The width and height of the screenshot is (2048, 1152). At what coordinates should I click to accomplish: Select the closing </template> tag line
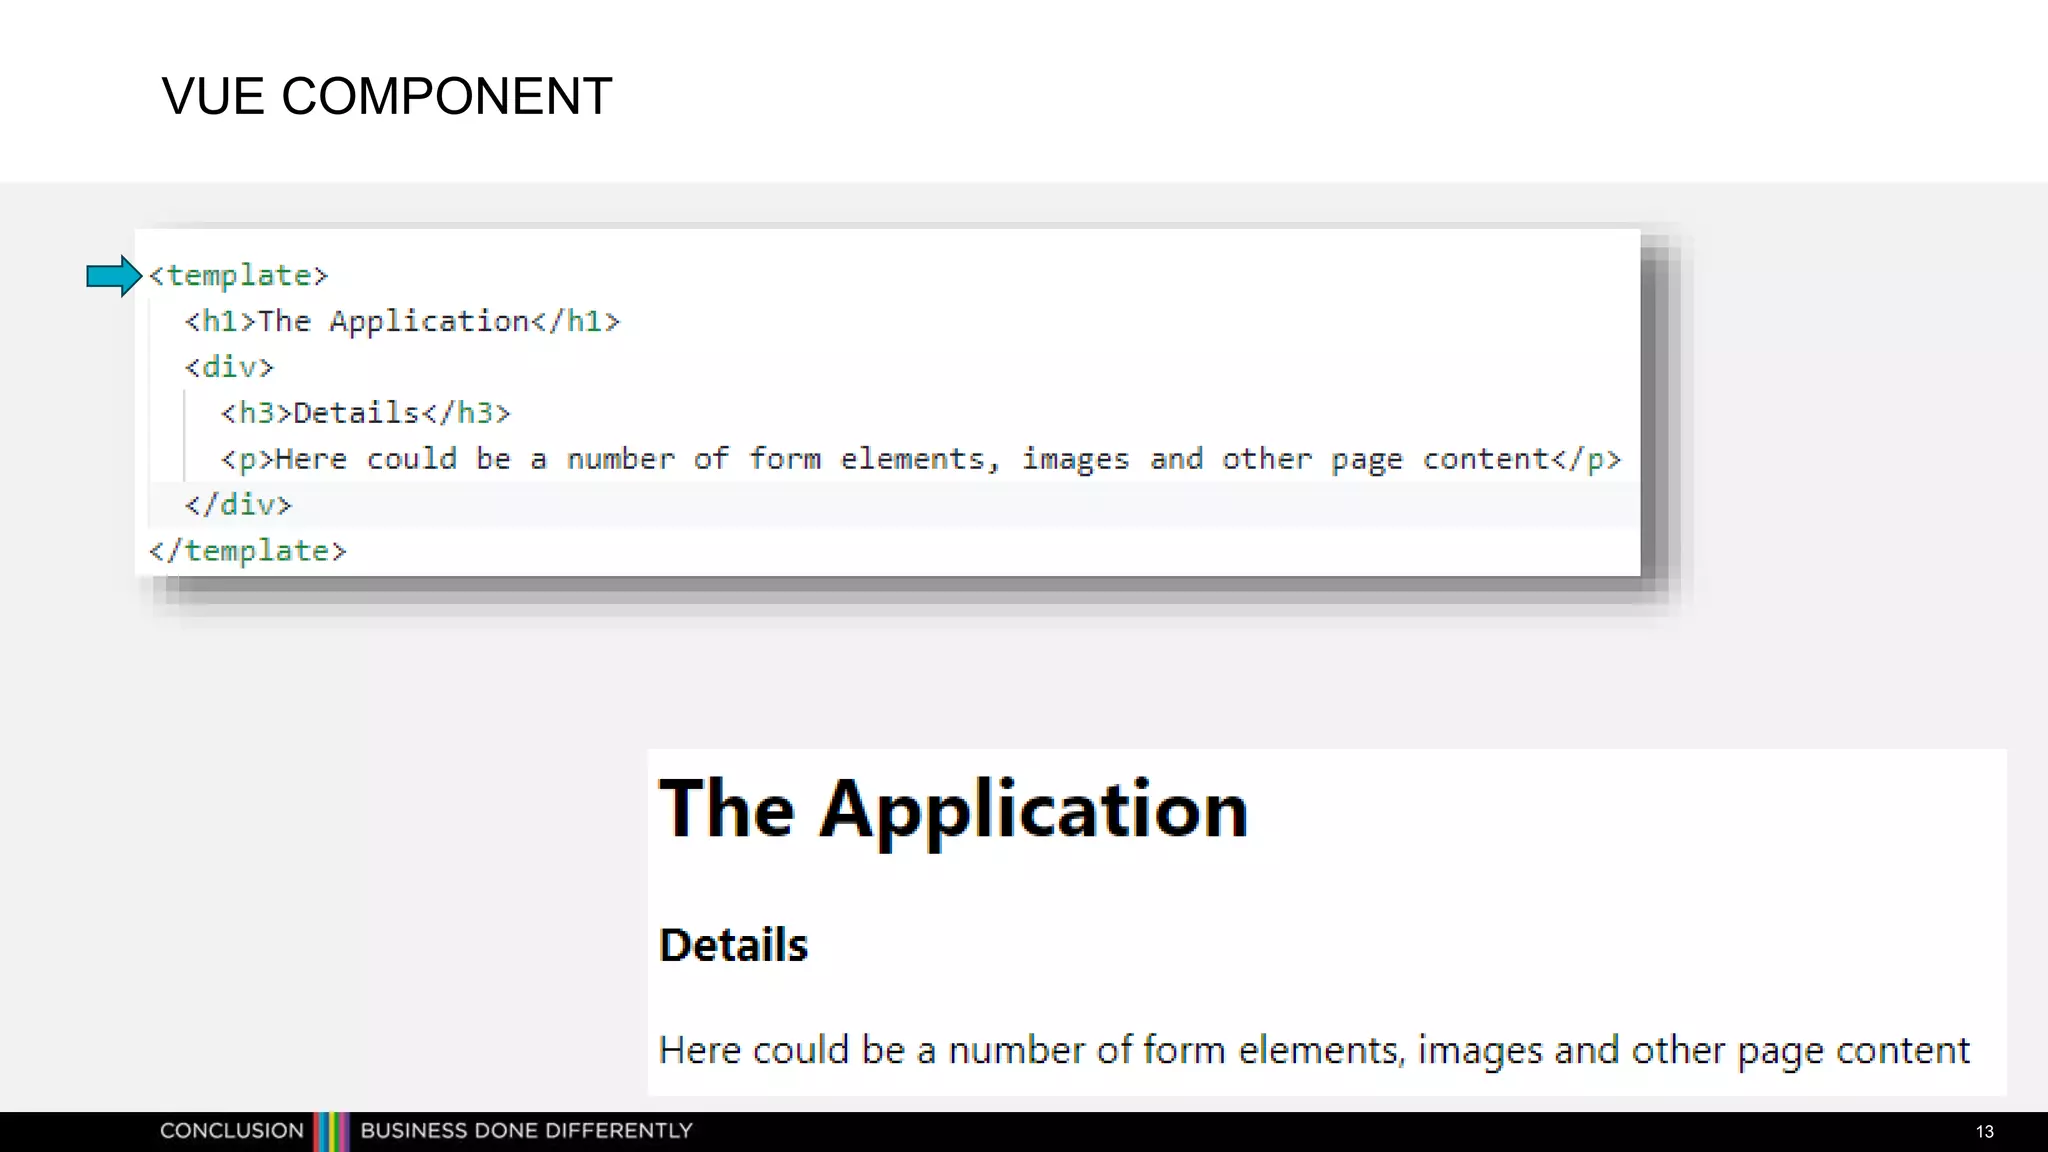(247, 551)
